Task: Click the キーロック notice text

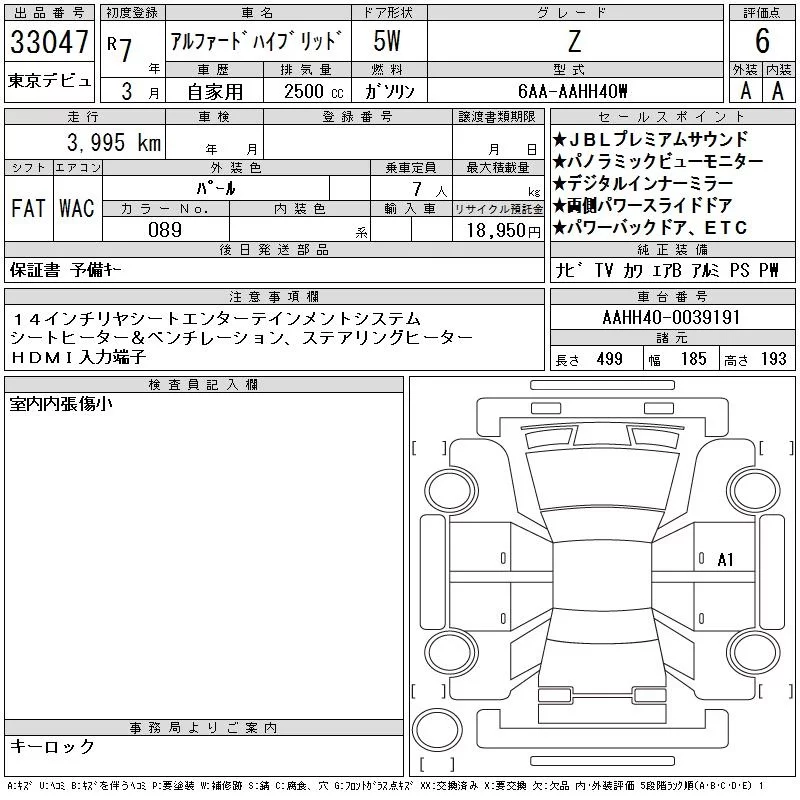Action: pos(53,747)
